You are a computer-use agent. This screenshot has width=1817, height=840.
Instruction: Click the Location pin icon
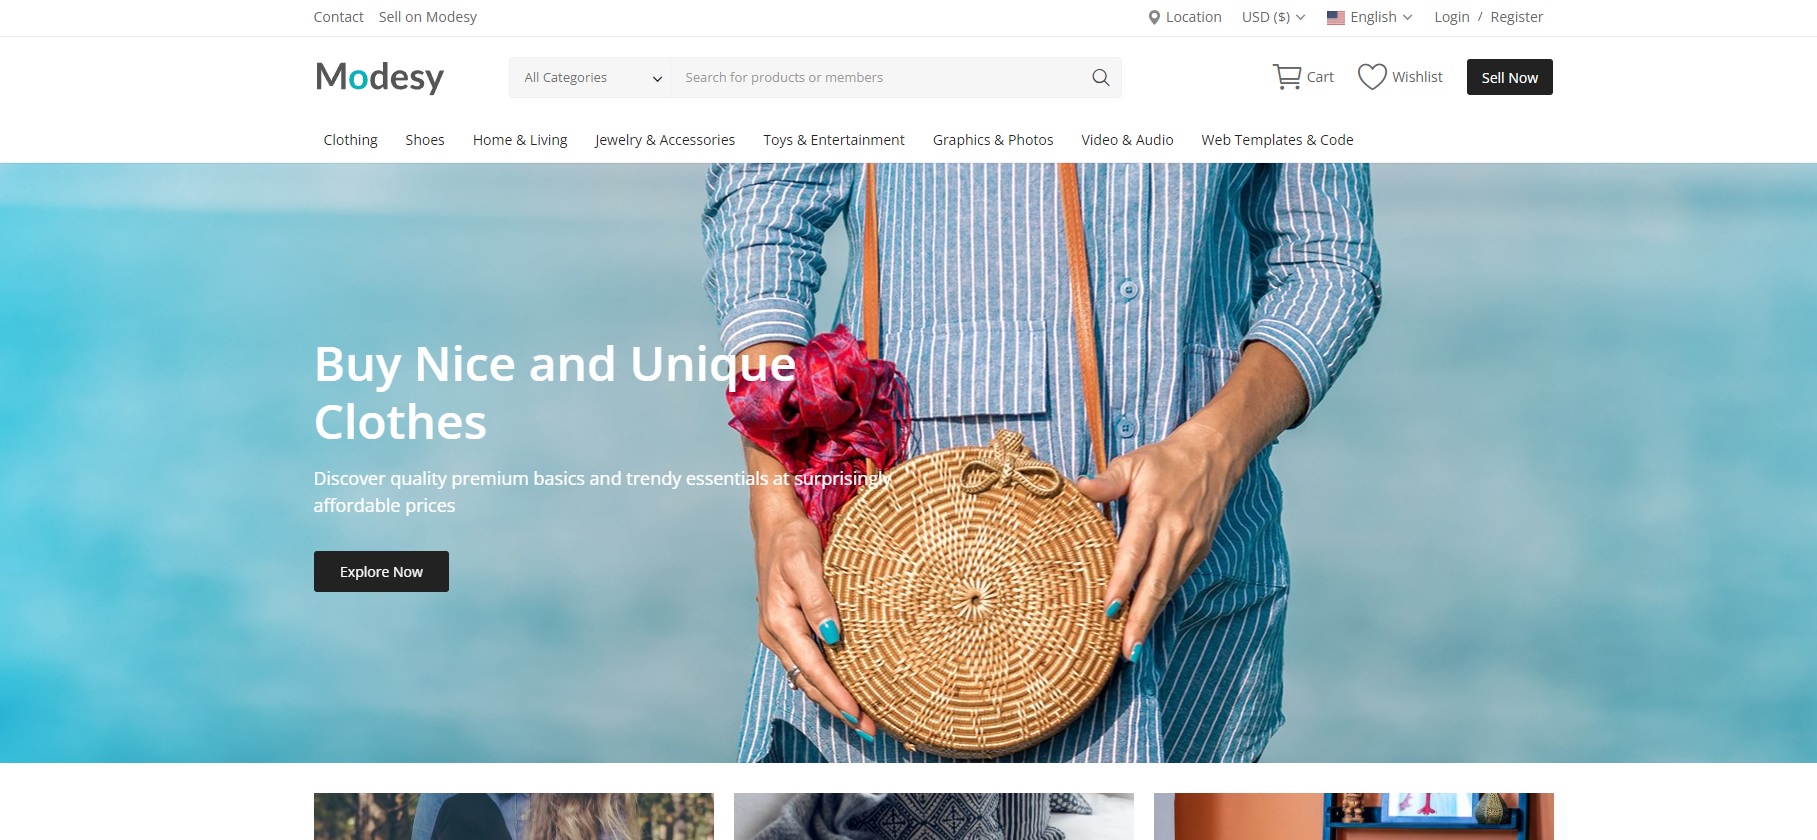click(x=1154, y=17)
